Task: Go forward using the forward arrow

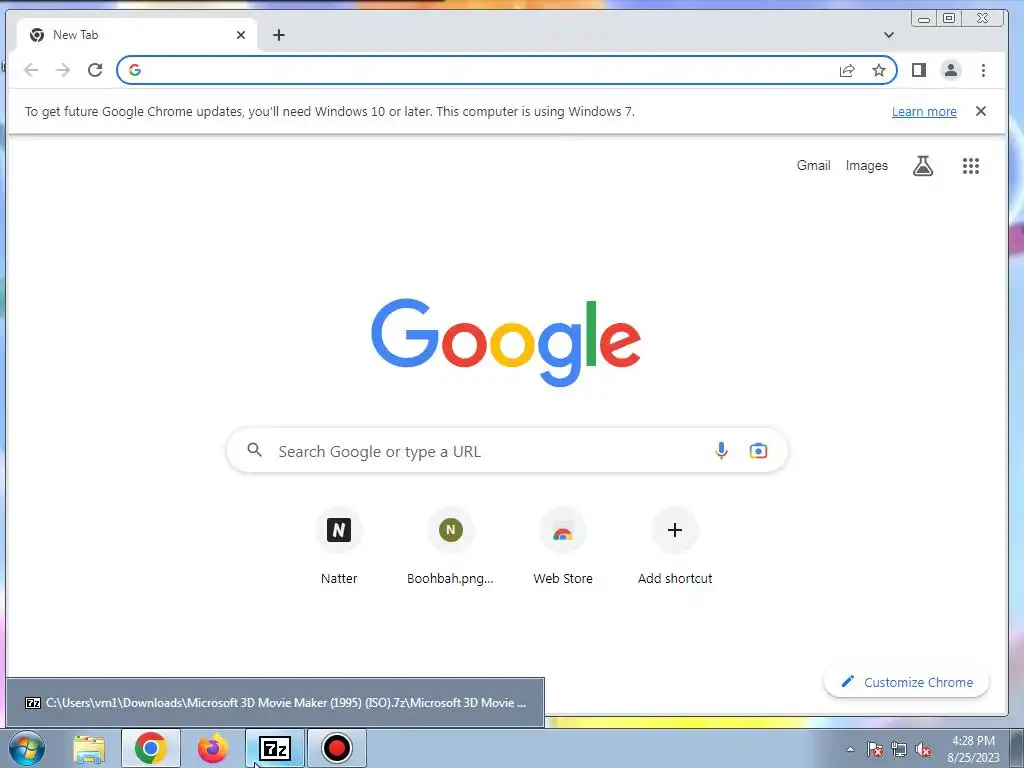Action: click(63, 70)
